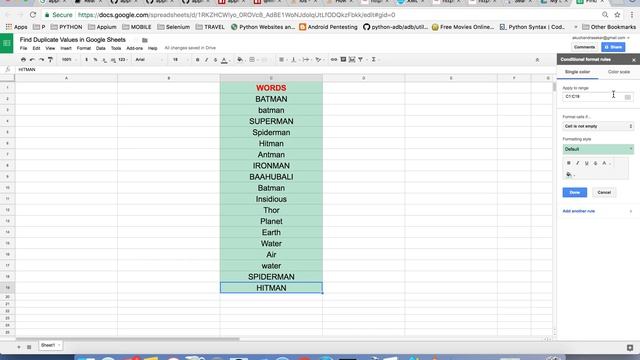
Task: Click the Comments button
Action: [x=584, y=47]
